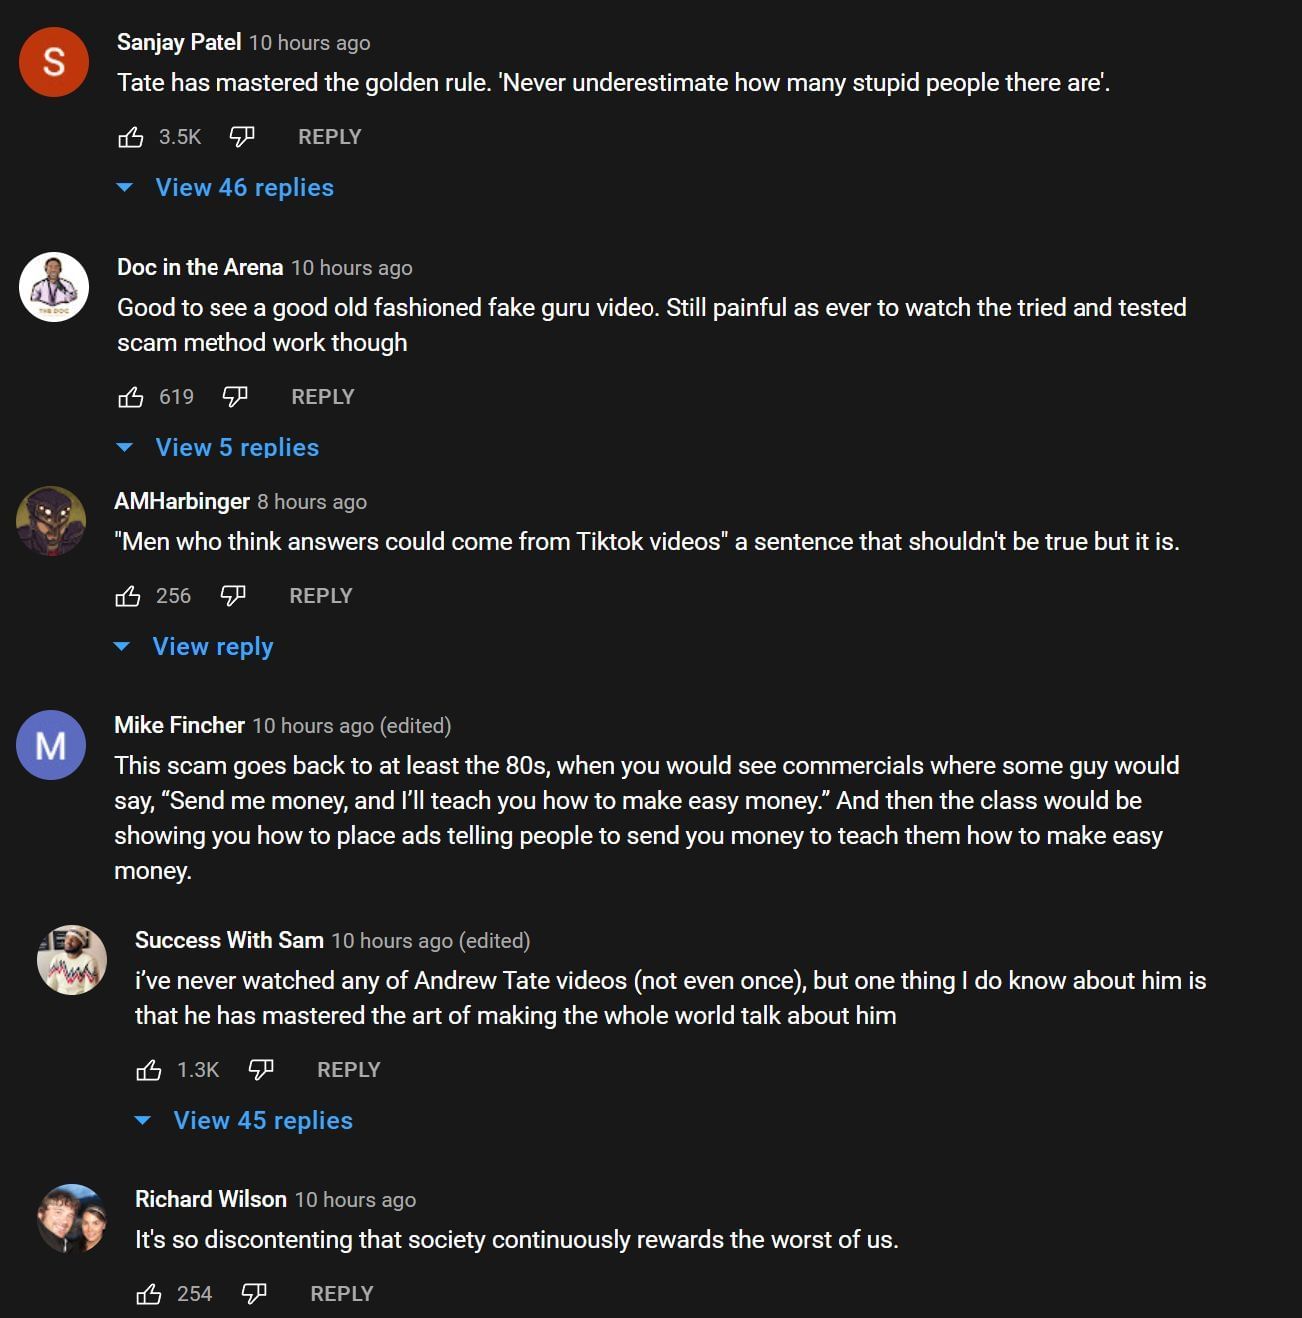This screenshot has height=1318, width=1302.
Task: Click AMHarbinger's profile avatar
Action: 51,521
